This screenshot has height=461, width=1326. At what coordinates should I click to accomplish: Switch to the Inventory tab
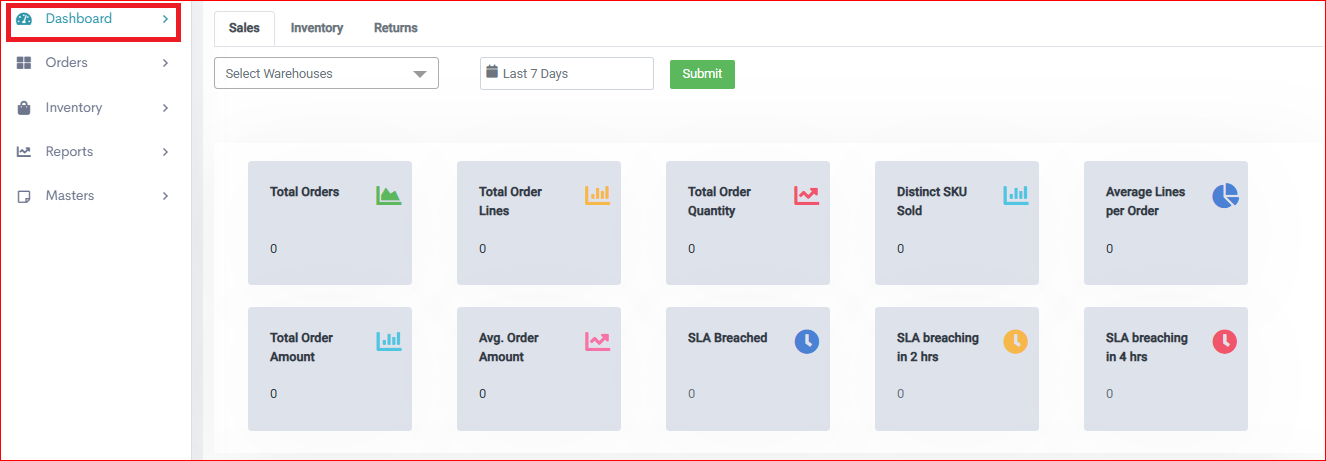317,28
